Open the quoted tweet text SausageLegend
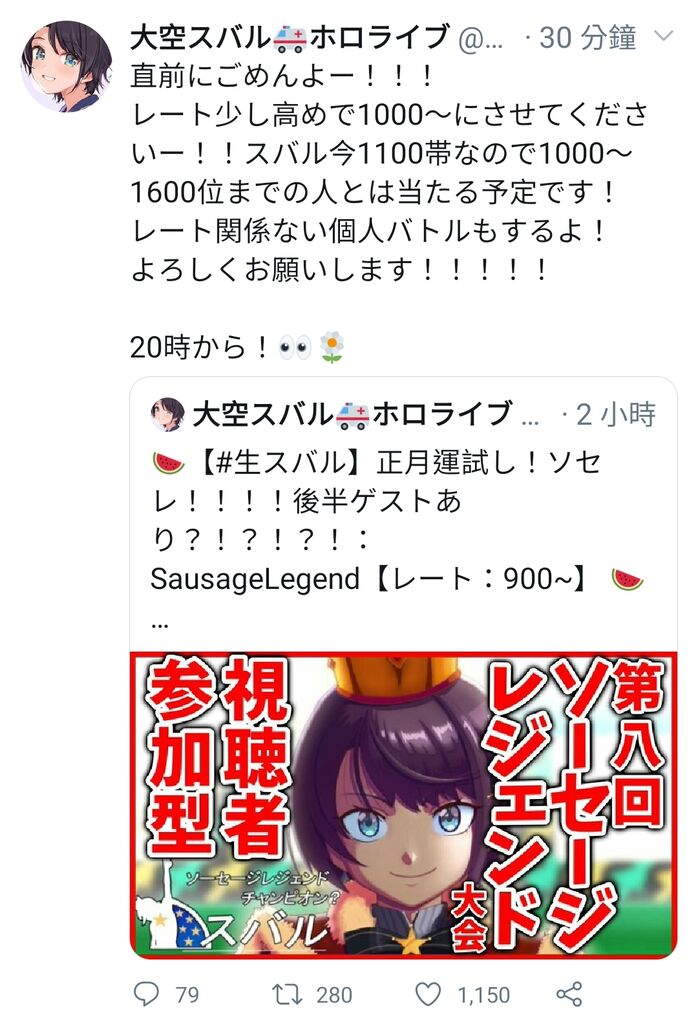This screenshot has height=1024, width=698. tap(255, 579)
